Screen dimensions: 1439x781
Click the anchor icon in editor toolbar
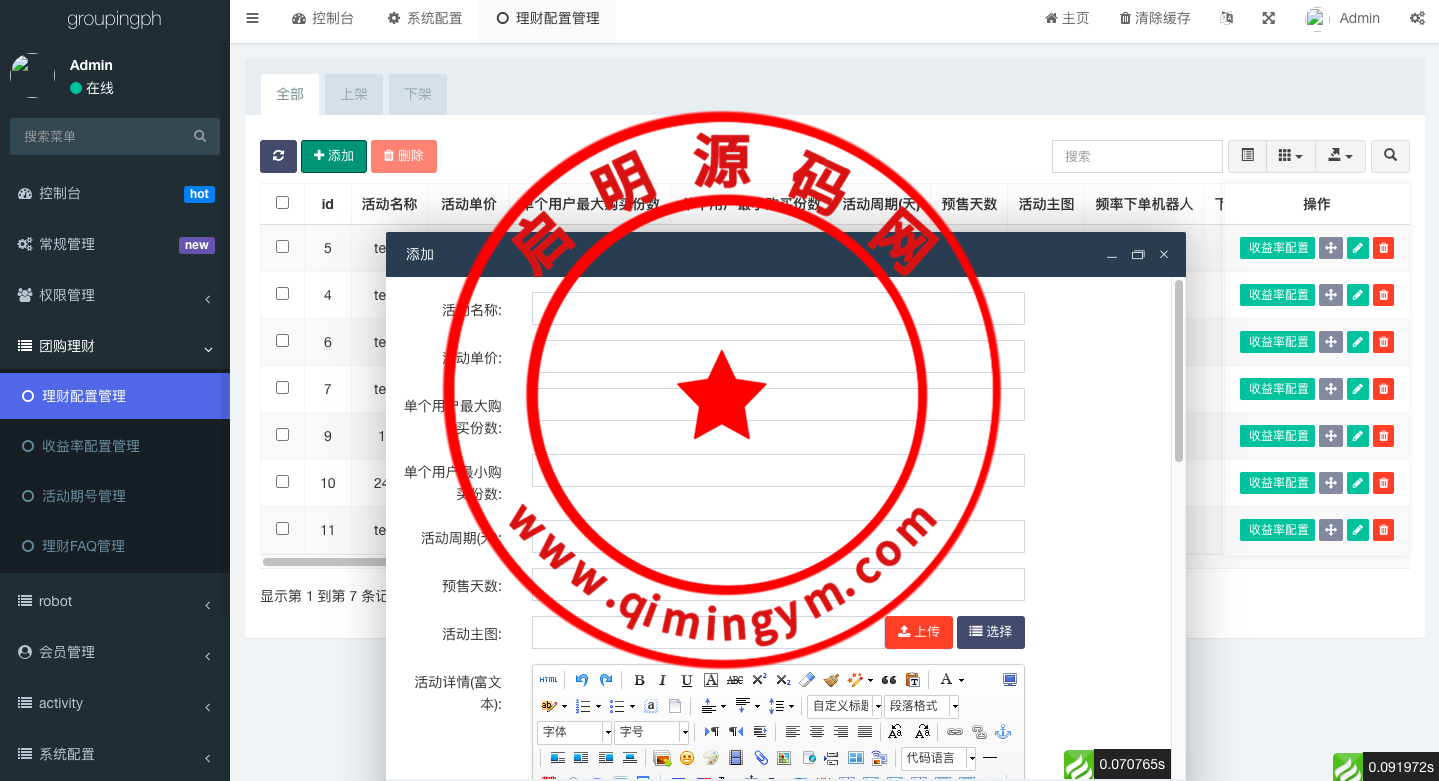(1003, 732)
